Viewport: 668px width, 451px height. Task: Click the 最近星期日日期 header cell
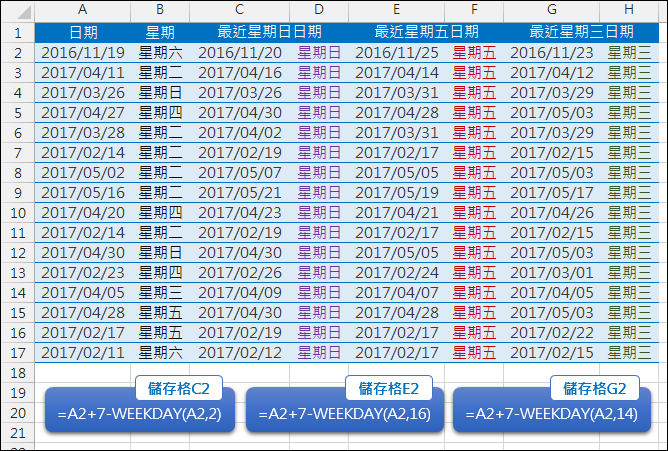pos(269,33)
